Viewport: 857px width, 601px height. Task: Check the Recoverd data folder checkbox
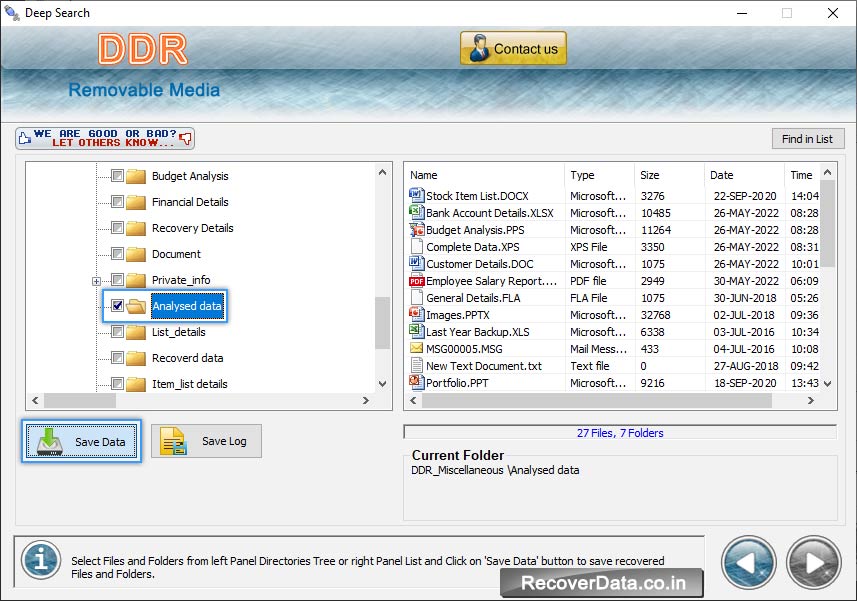pyautogui.click(x=117, y=357)
